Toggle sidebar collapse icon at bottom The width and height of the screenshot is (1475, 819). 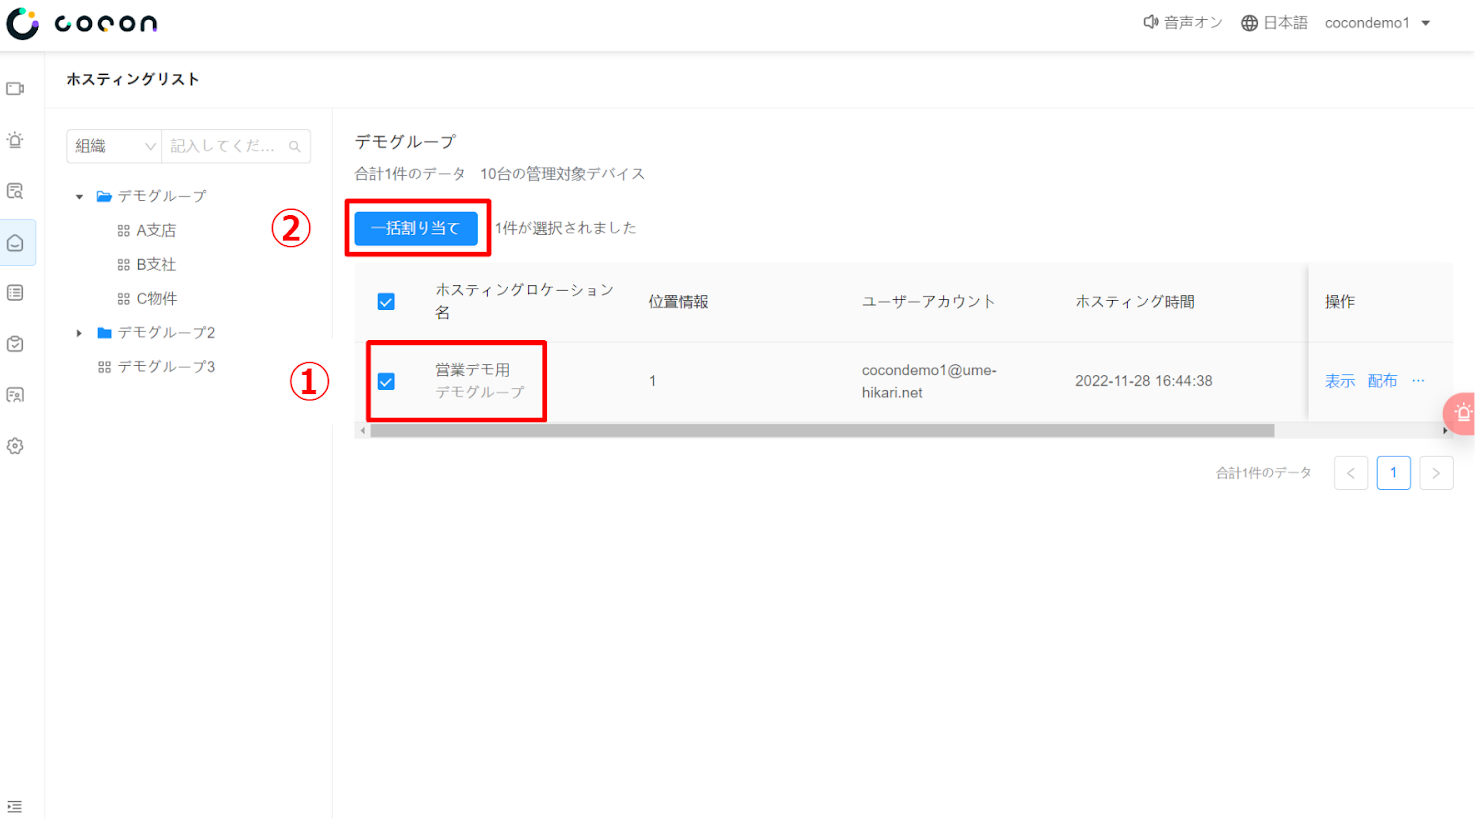14,806
